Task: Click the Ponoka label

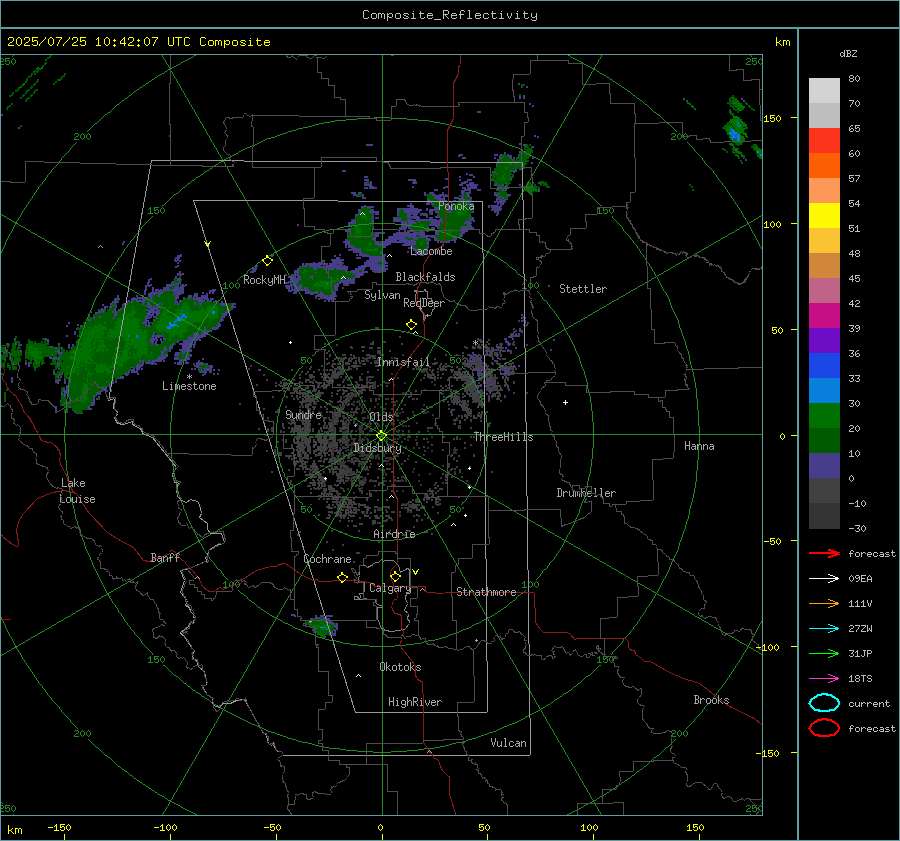Action: click(x=456, y=206)
